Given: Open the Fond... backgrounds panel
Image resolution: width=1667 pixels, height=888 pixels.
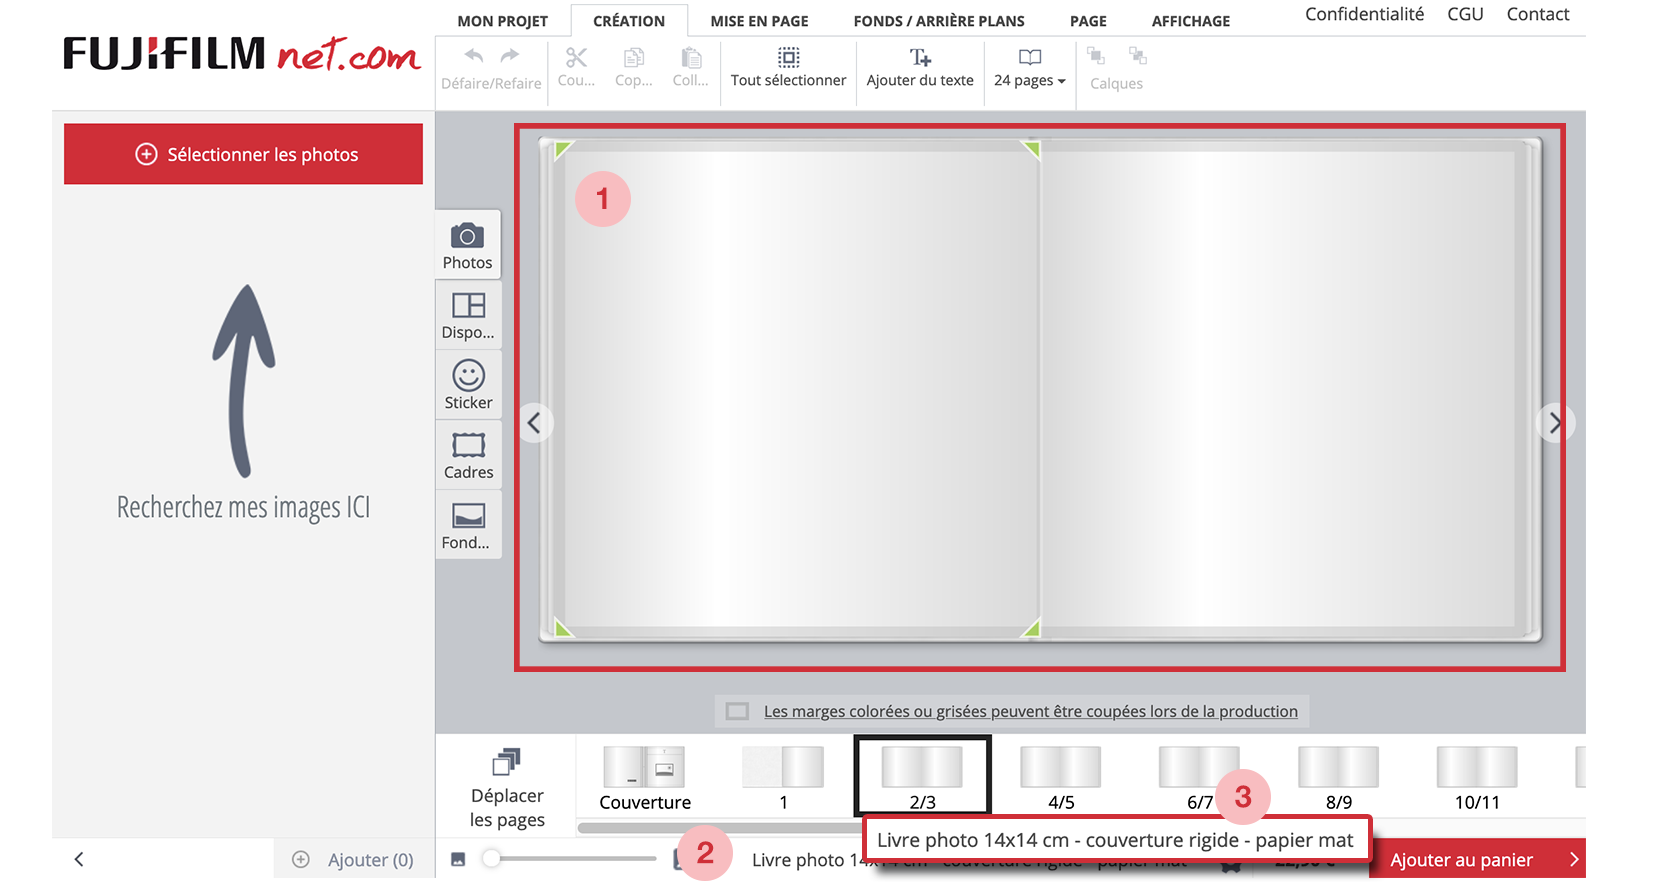Looking at the screenshot, I should pyautogui.click(x=468, y=525).
